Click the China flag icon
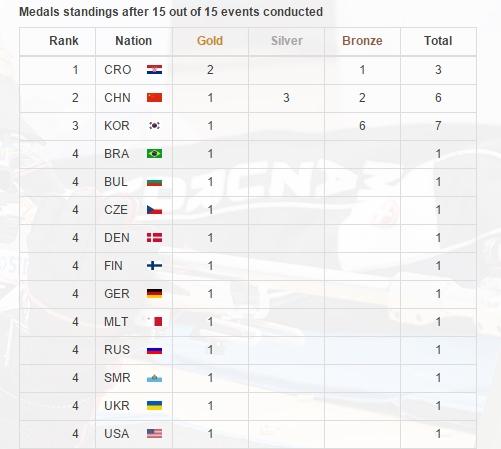 pyautogui.click(x=154, y=98)
